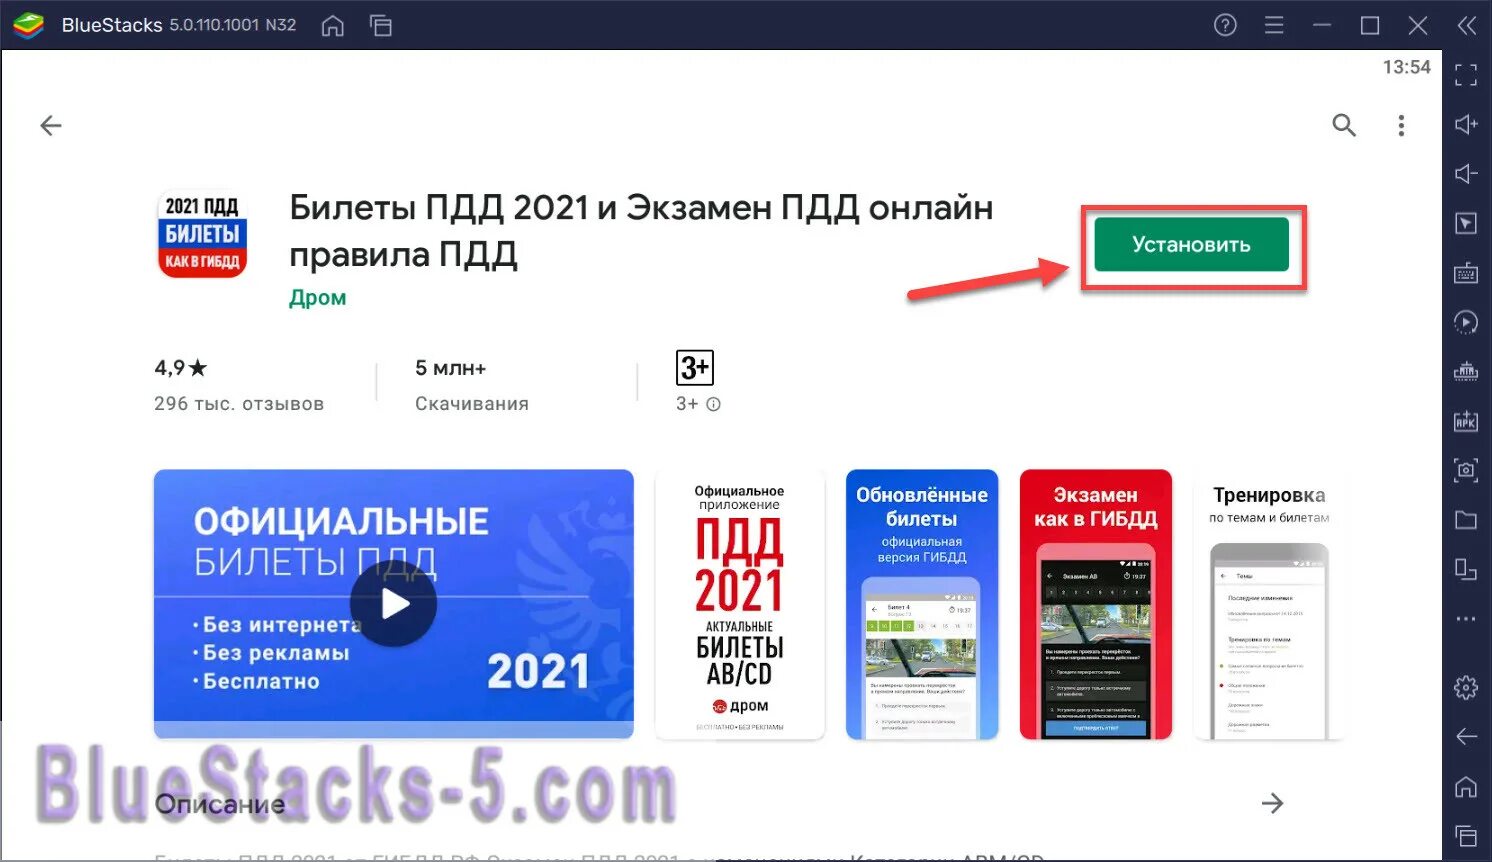This screenshot has height=862, width=1492.
Task: Click the app title Билеты ПДД 2021
Action: click(641, 230)
